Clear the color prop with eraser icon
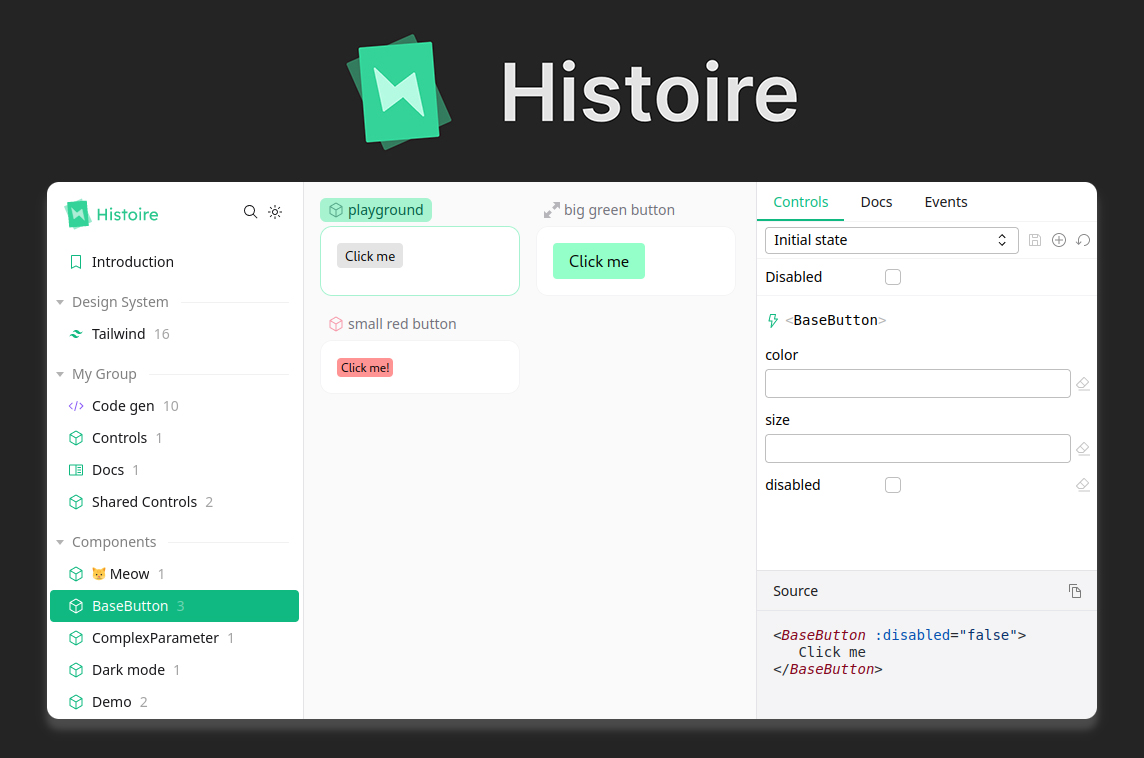The height and width of the screenshot is (758, 1144). (1083, 384)
